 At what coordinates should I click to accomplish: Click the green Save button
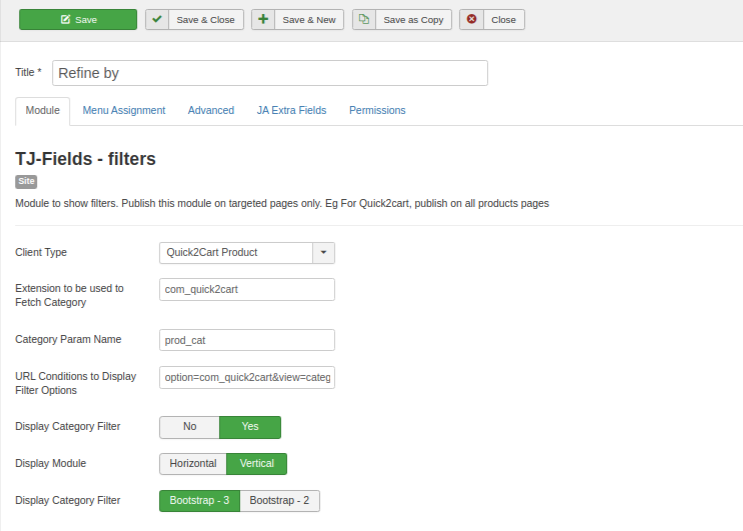(x=78, y=20)
